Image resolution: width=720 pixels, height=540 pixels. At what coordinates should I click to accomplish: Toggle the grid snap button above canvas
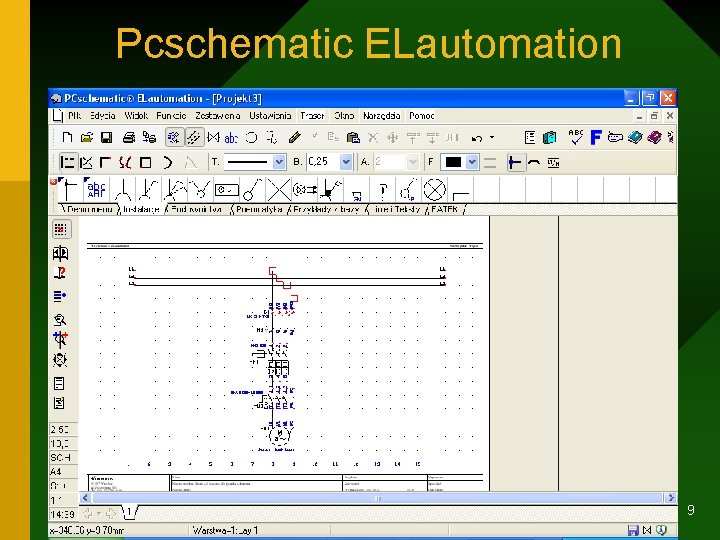61,229
